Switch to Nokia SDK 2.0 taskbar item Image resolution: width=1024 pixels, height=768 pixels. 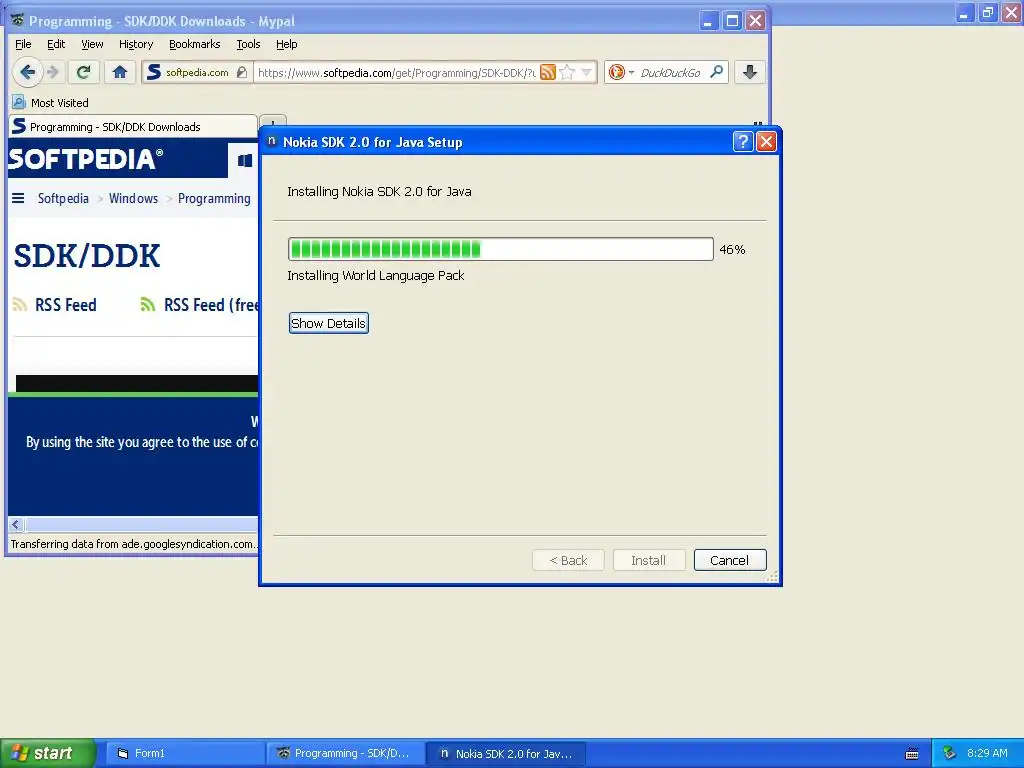click(506, 754)
